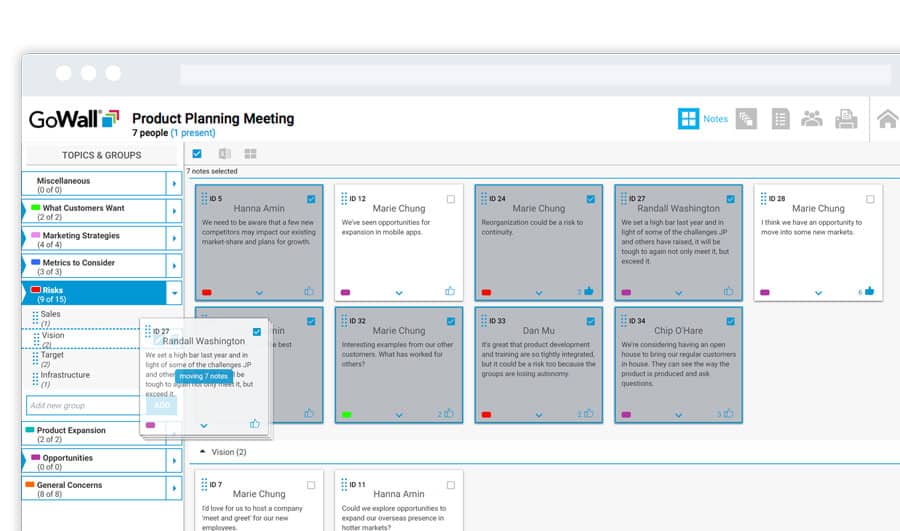Select note ID 7 checkbox

311,485
